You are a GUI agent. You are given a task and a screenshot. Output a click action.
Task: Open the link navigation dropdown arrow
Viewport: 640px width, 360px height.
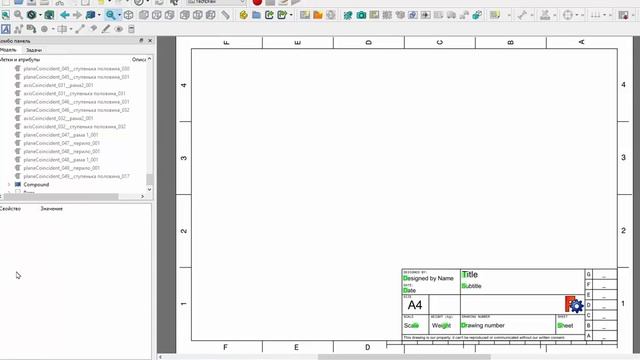coord(99,16)
